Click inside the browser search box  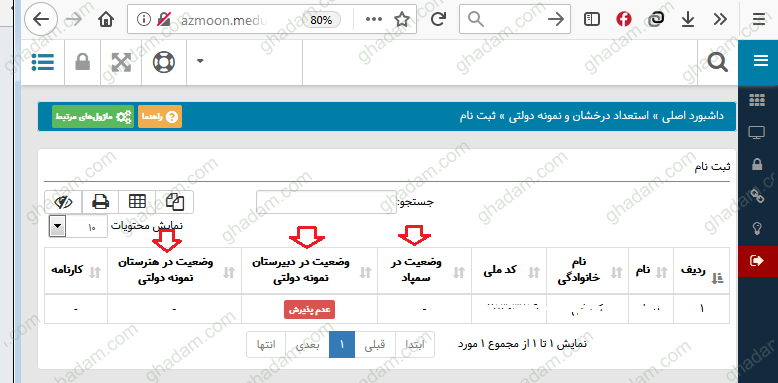coord(515,19)
